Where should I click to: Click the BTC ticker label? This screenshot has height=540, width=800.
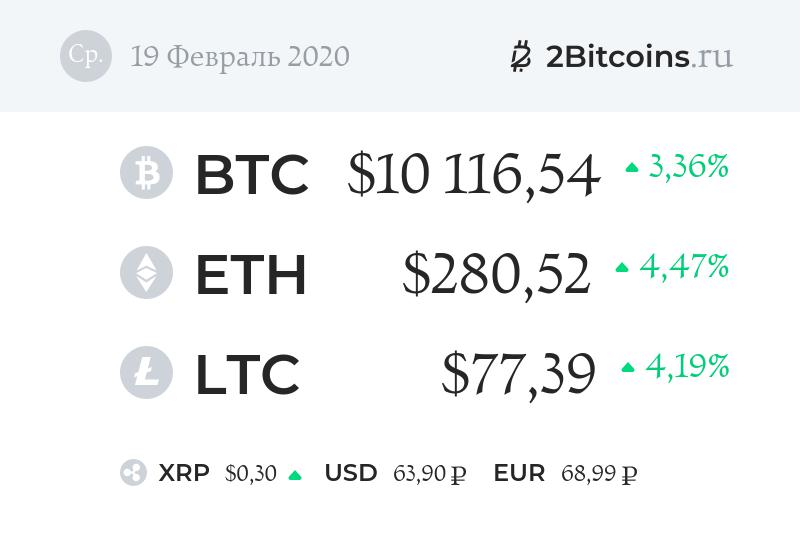click(251, 174)
